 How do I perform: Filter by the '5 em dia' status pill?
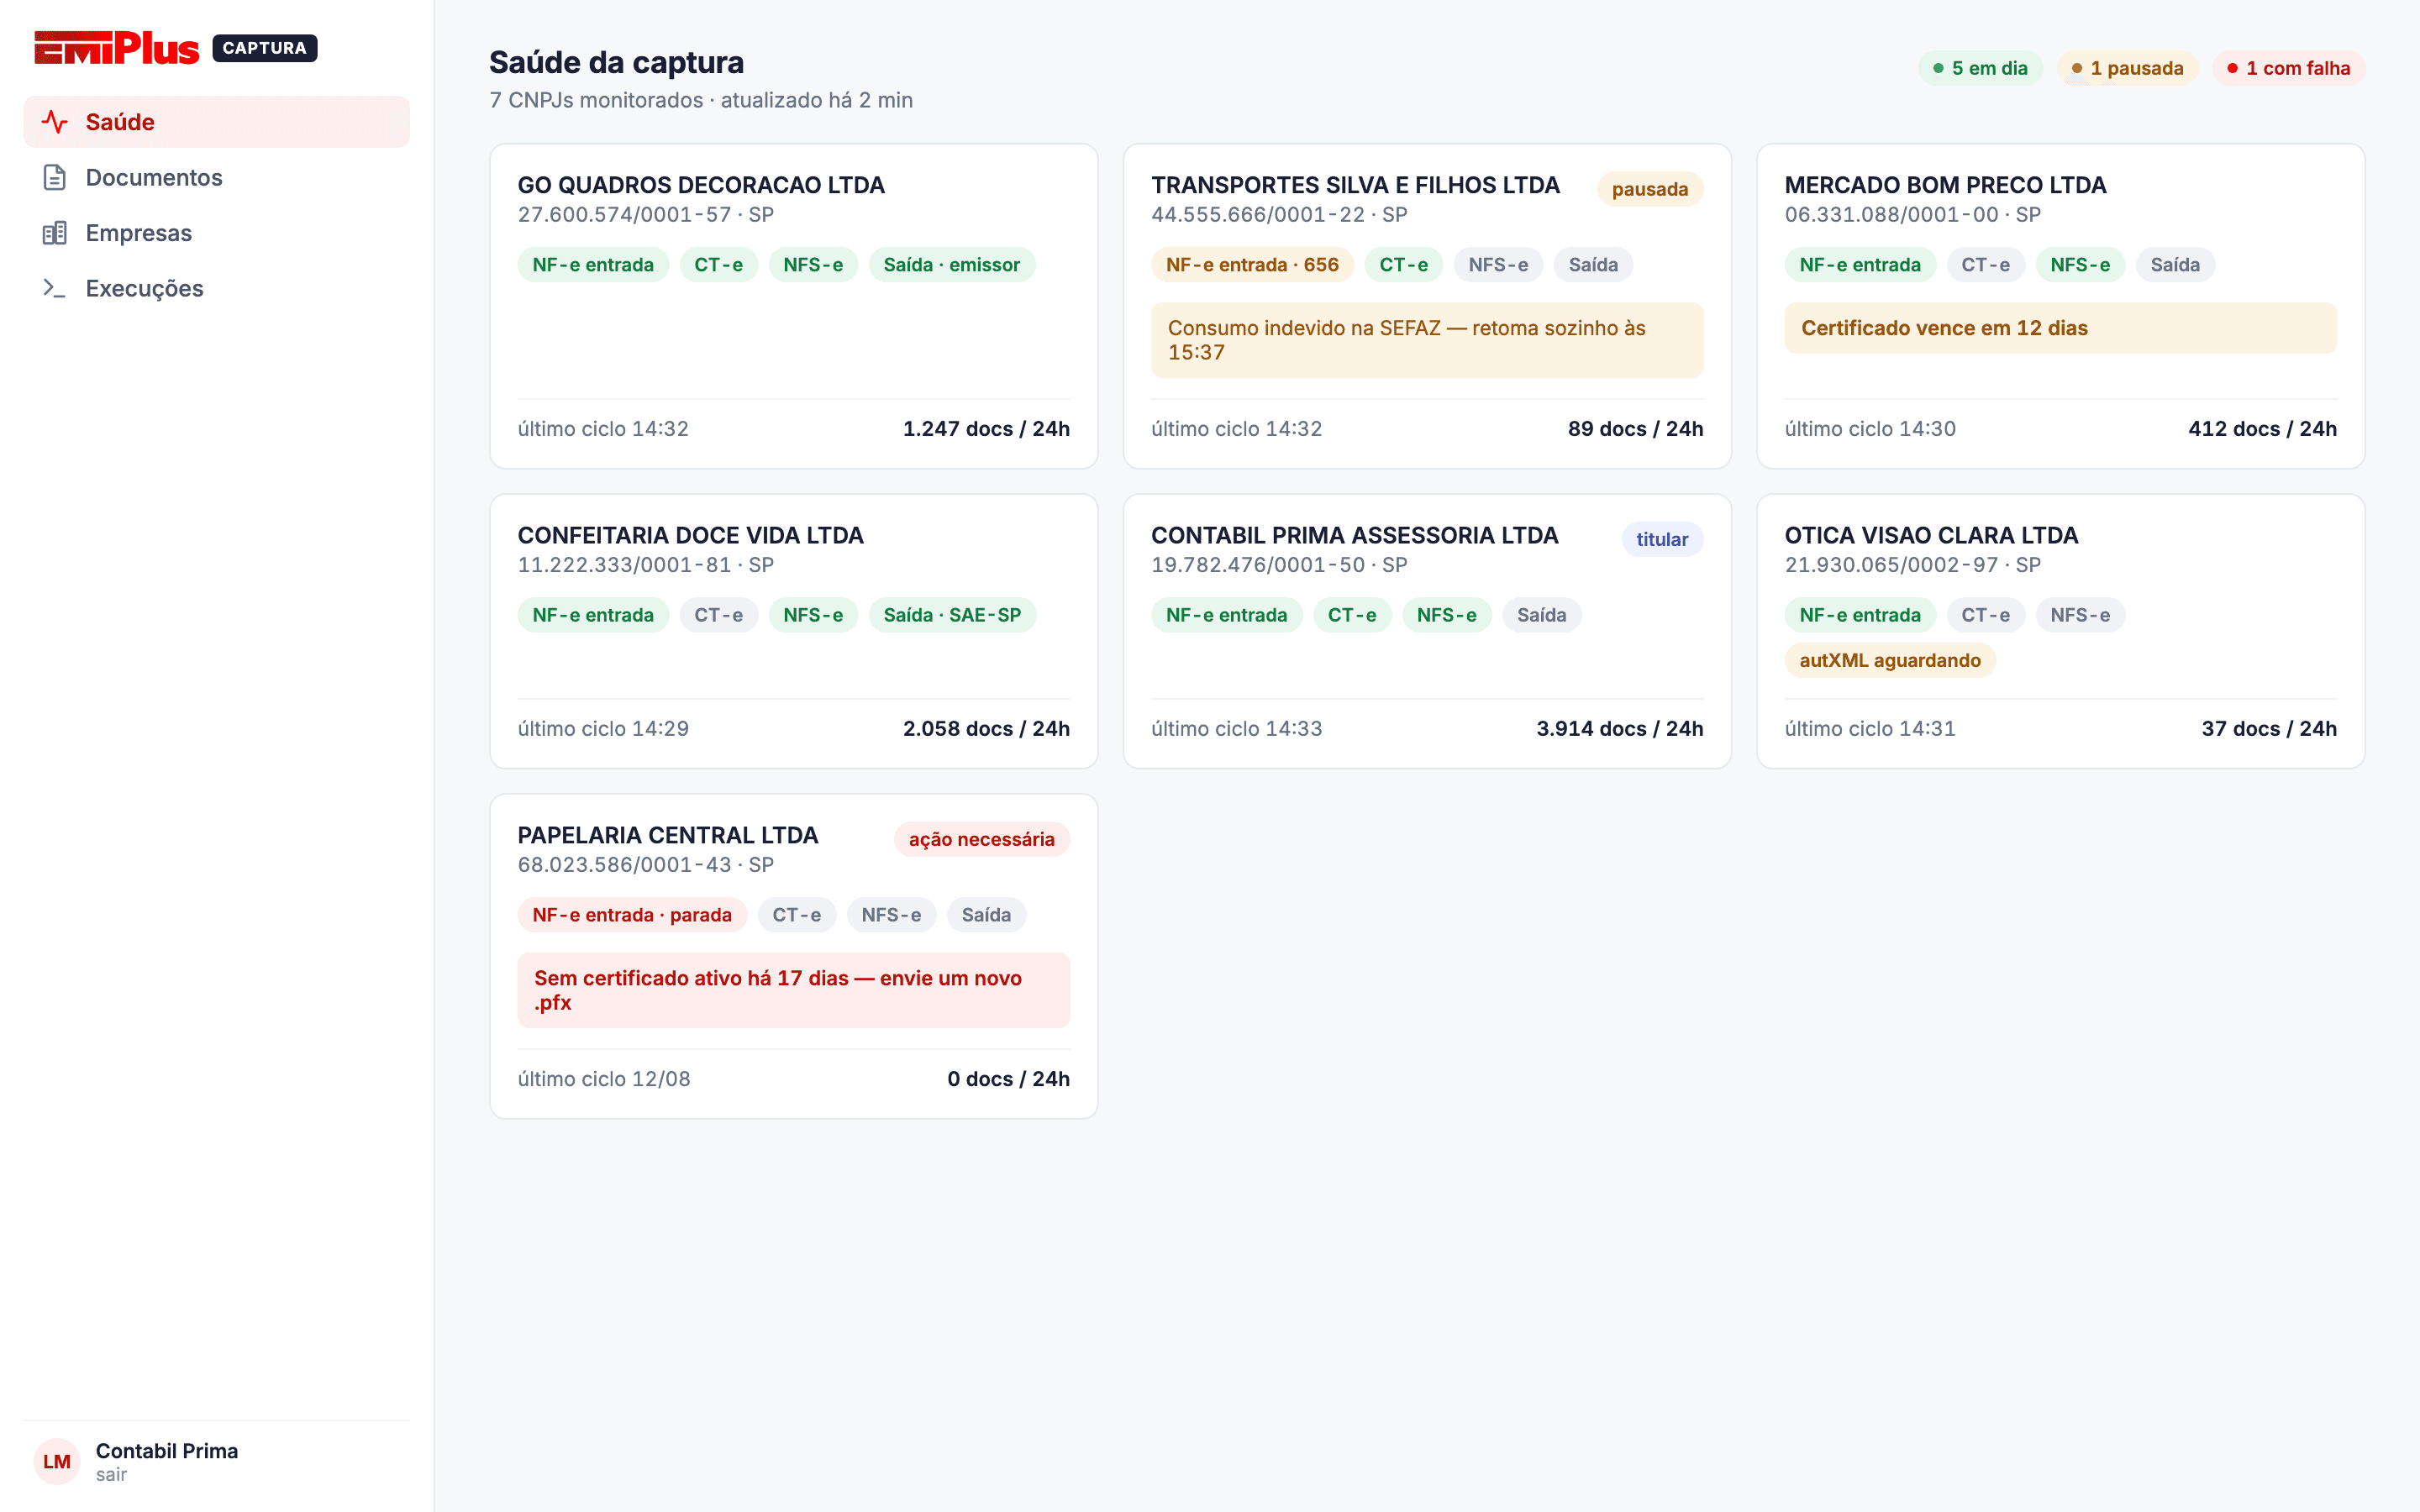click(1980, 68)
